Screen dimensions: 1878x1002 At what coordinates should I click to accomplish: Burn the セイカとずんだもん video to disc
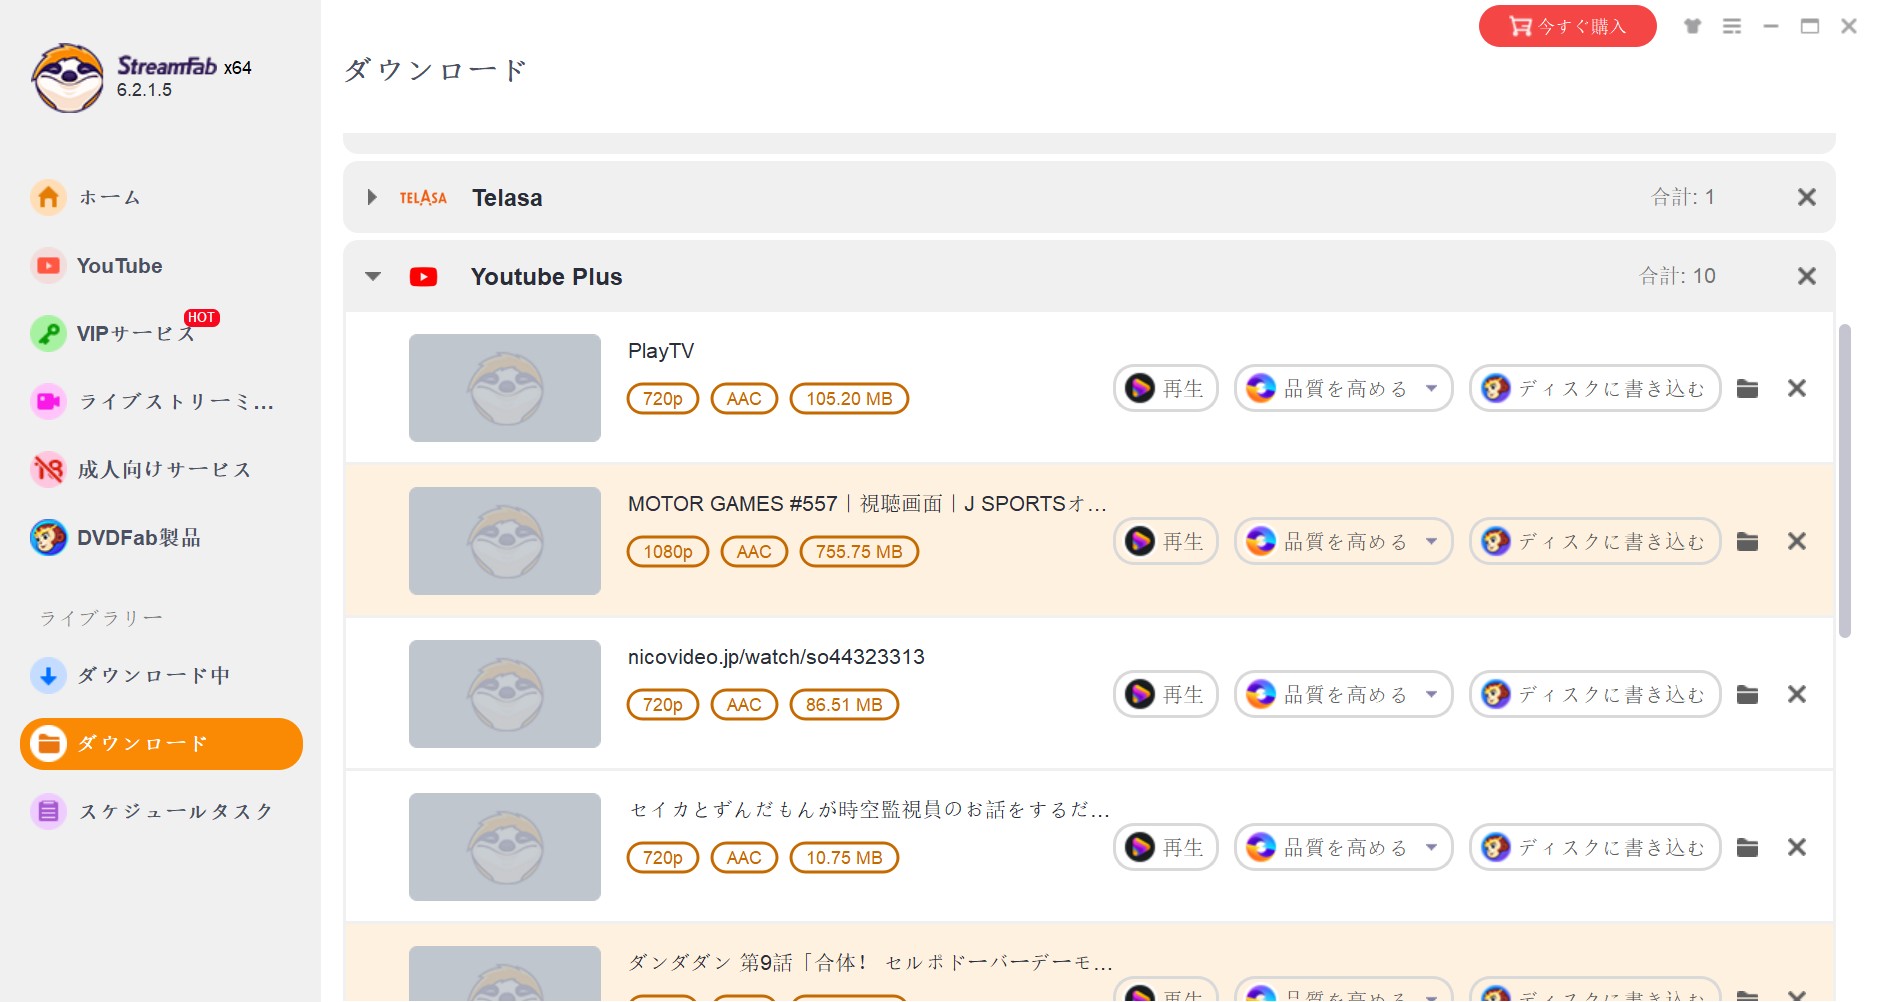point(1593,847)
